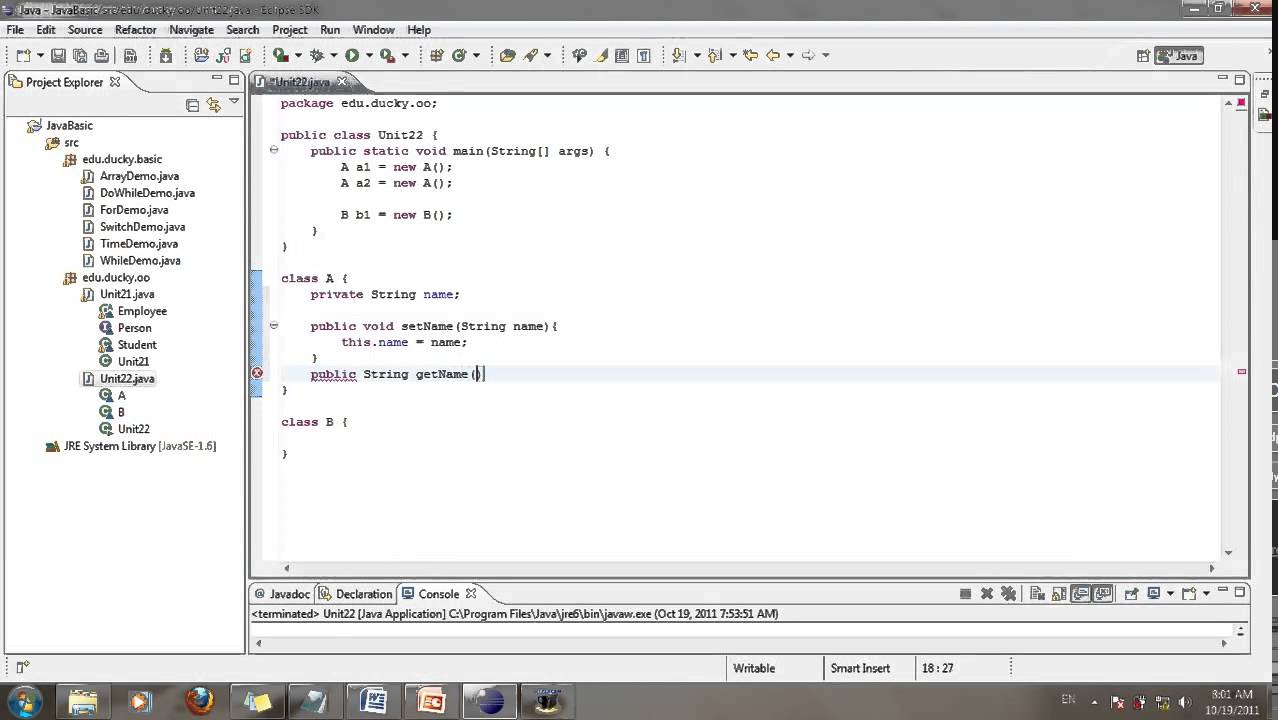The image size is (1278, 720).
Task: Click the Word icon in taskbar
Action: (x=373, y=700)
